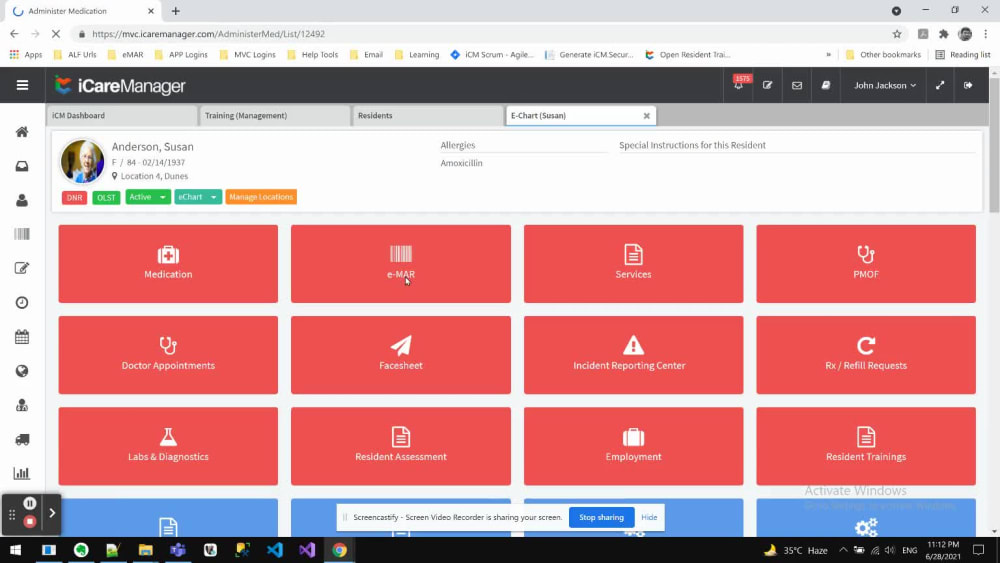Click the DNR badge

(x=75, y=198)
